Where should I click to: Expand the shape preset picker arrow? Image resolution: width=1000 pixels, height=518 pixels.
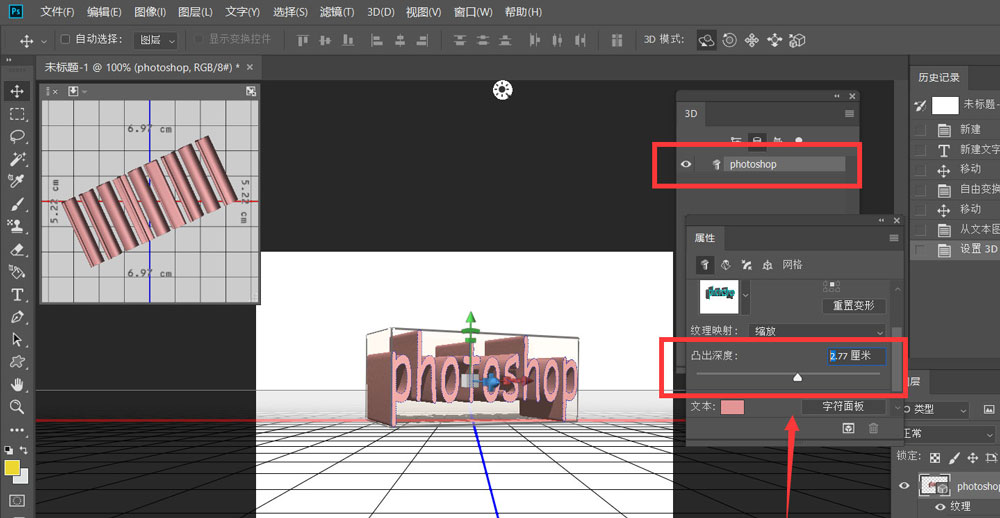point(744,295)
